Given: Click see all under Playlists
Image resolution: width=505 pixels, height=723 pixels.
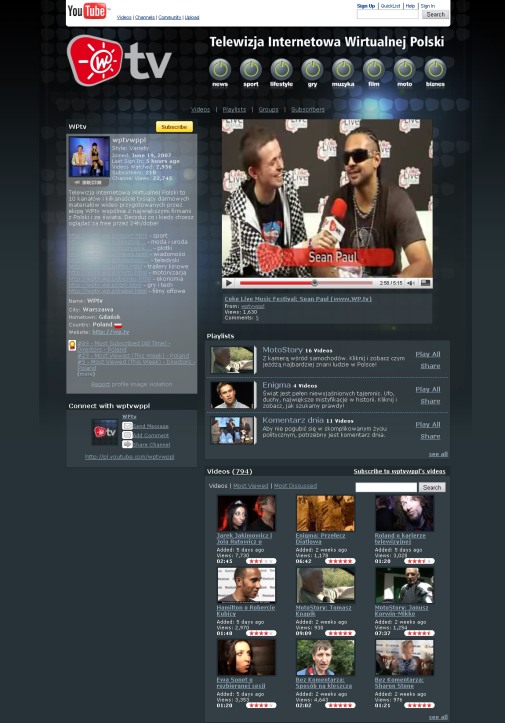Looking at the screenshot, I should pyautogui.click(x=438, y=454).
